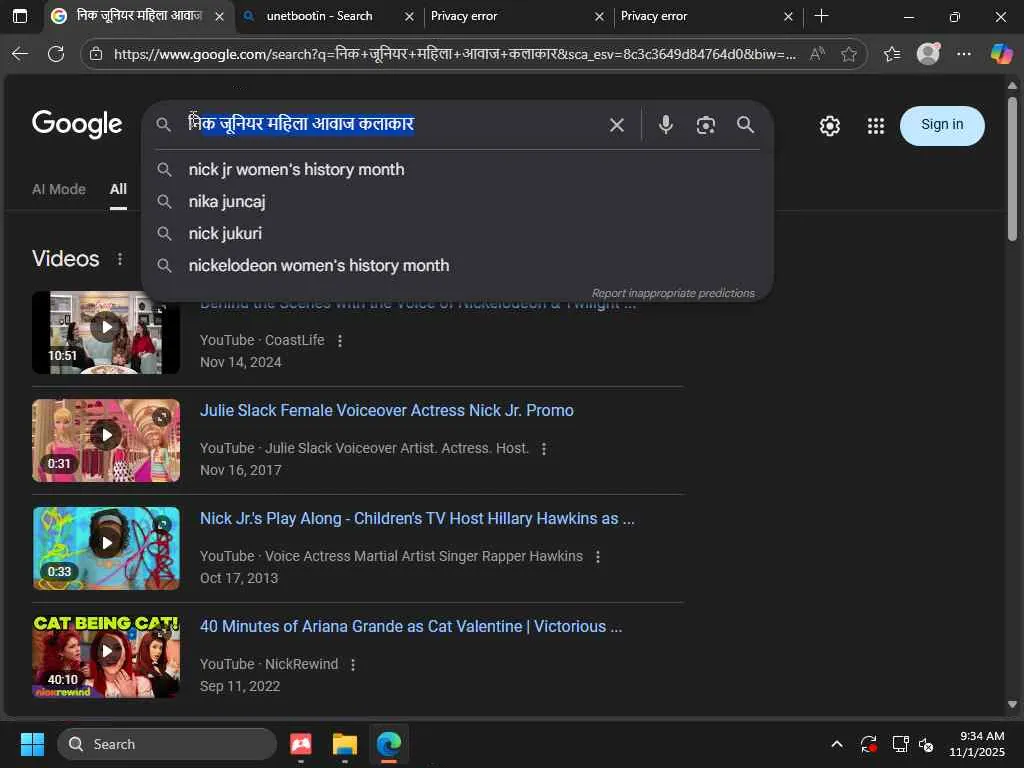Add this page to favorites
Image resolution: width=1024 pixels, height=768 pixels.
[849, 54]
